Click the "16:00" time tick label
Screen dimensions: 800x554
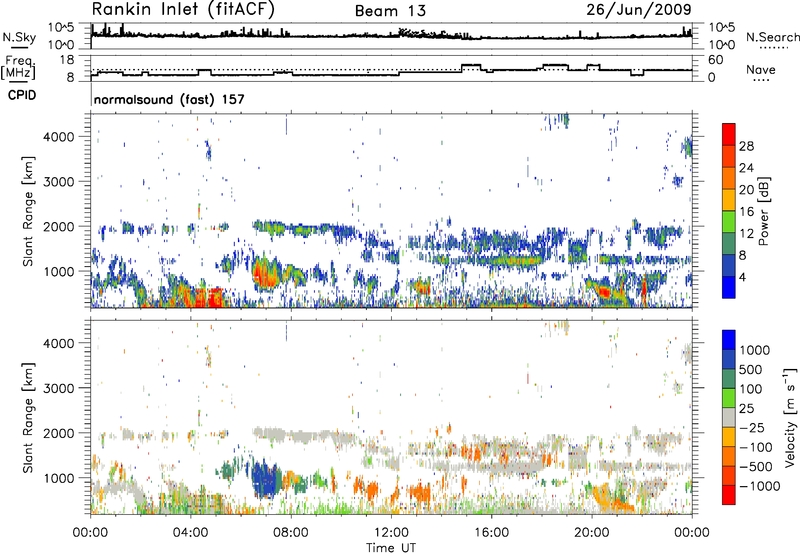(x=491, y=533)
